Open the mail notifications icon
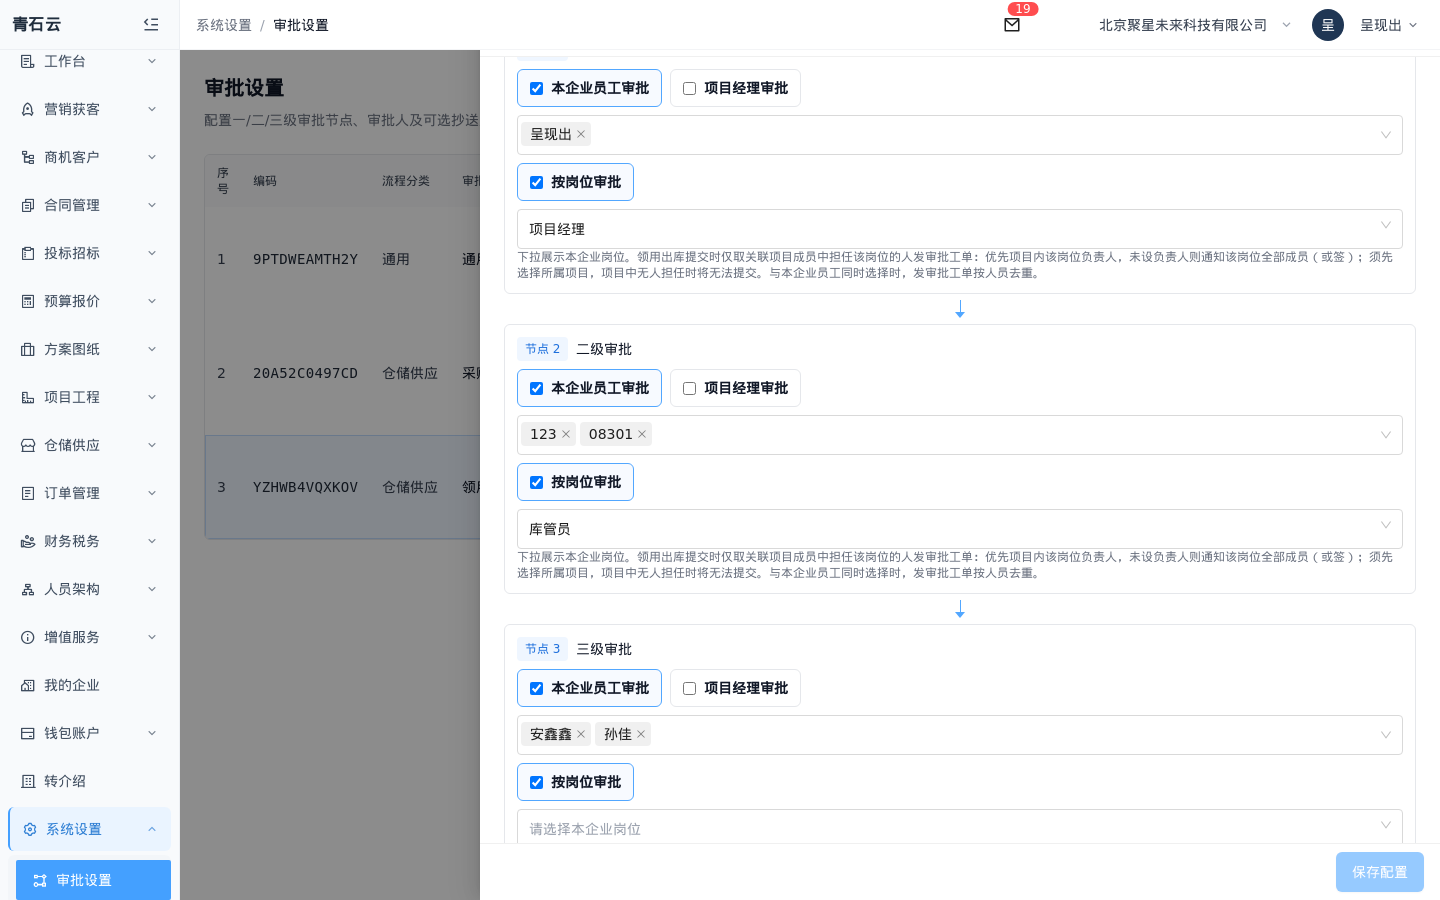 (x=1012, y=25)
